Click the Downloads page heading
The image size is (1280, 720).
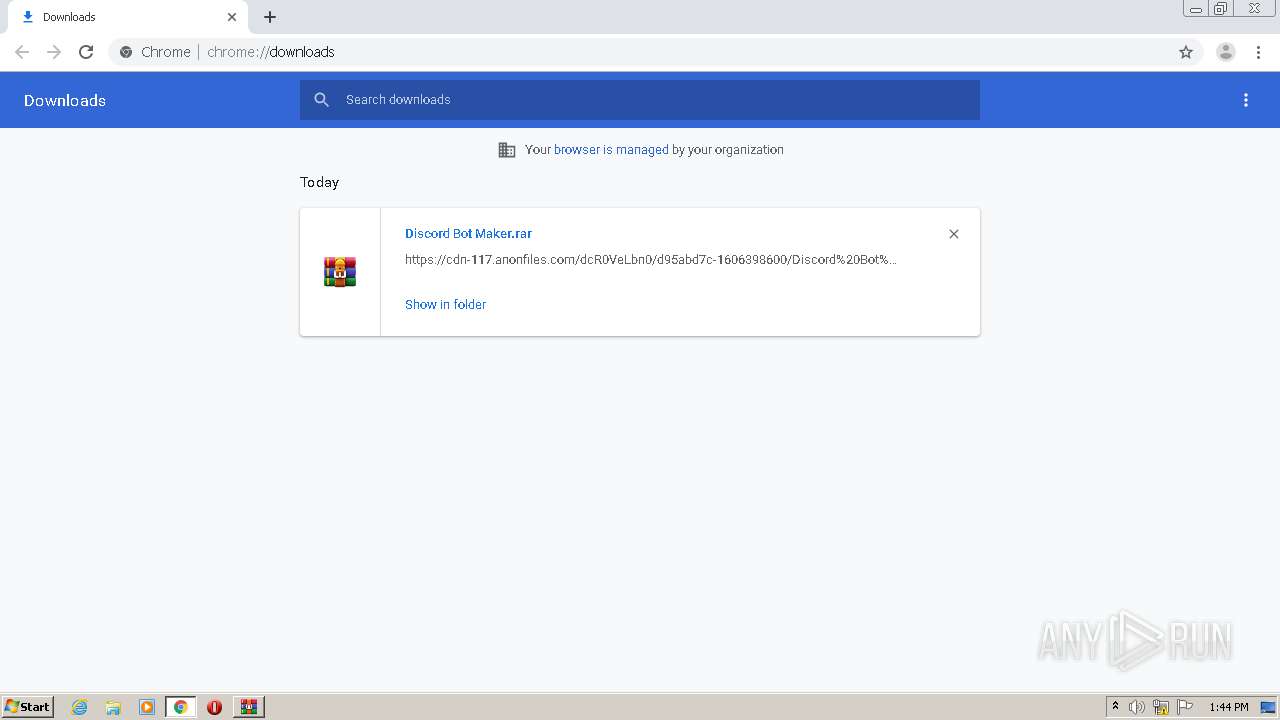(x=65, y=100)
